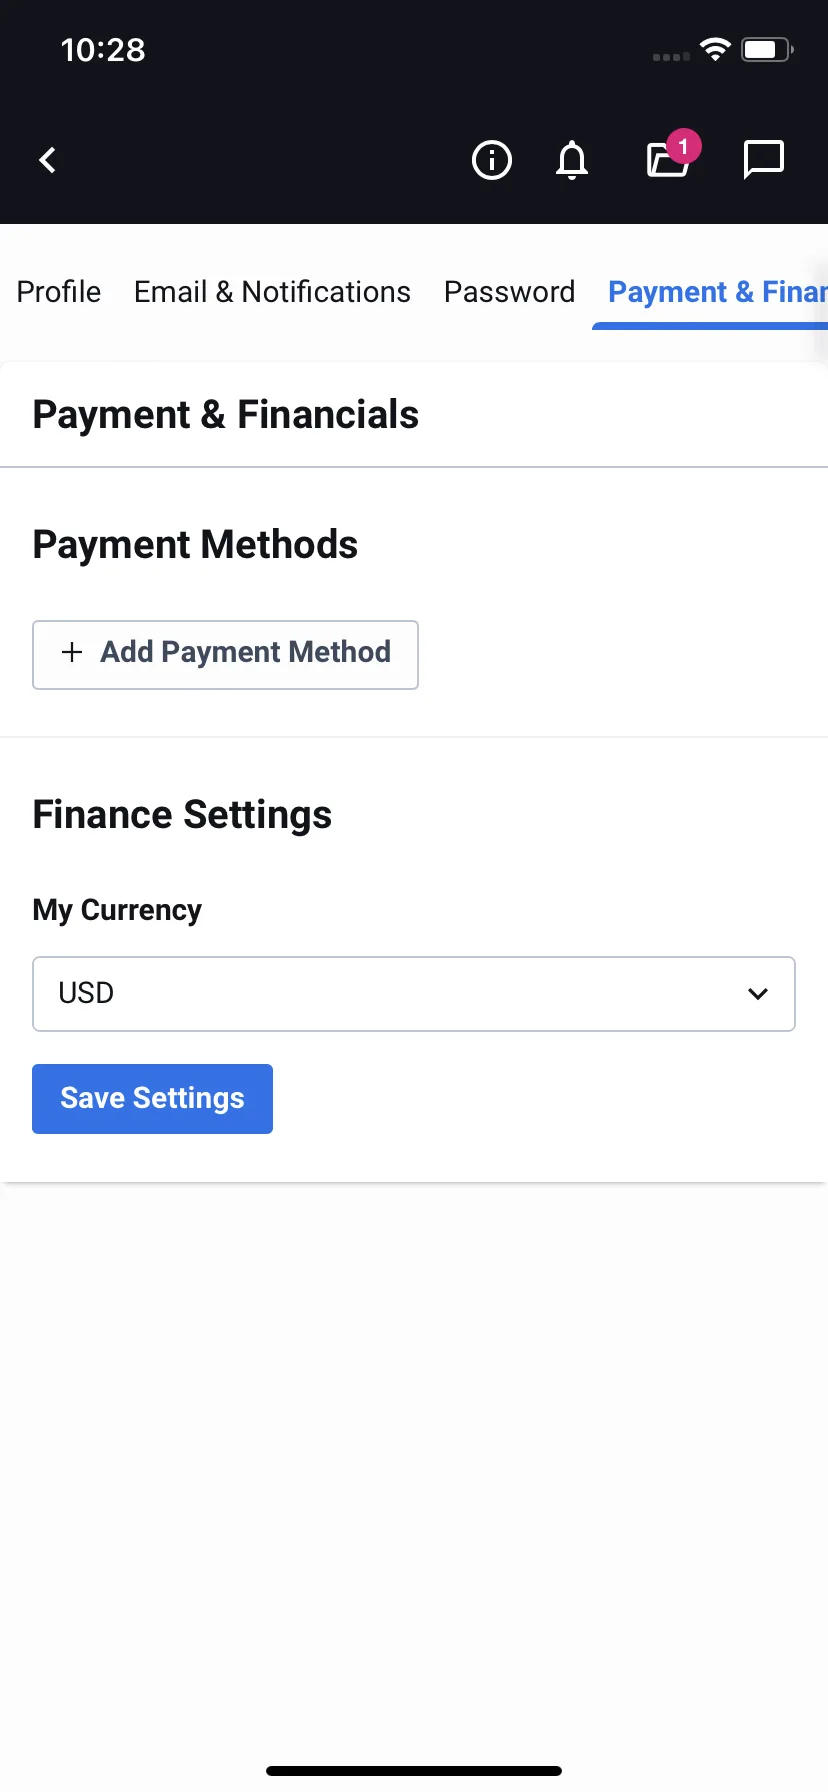
Task: Tap the home indicator bar
Action: (414, 1771)
